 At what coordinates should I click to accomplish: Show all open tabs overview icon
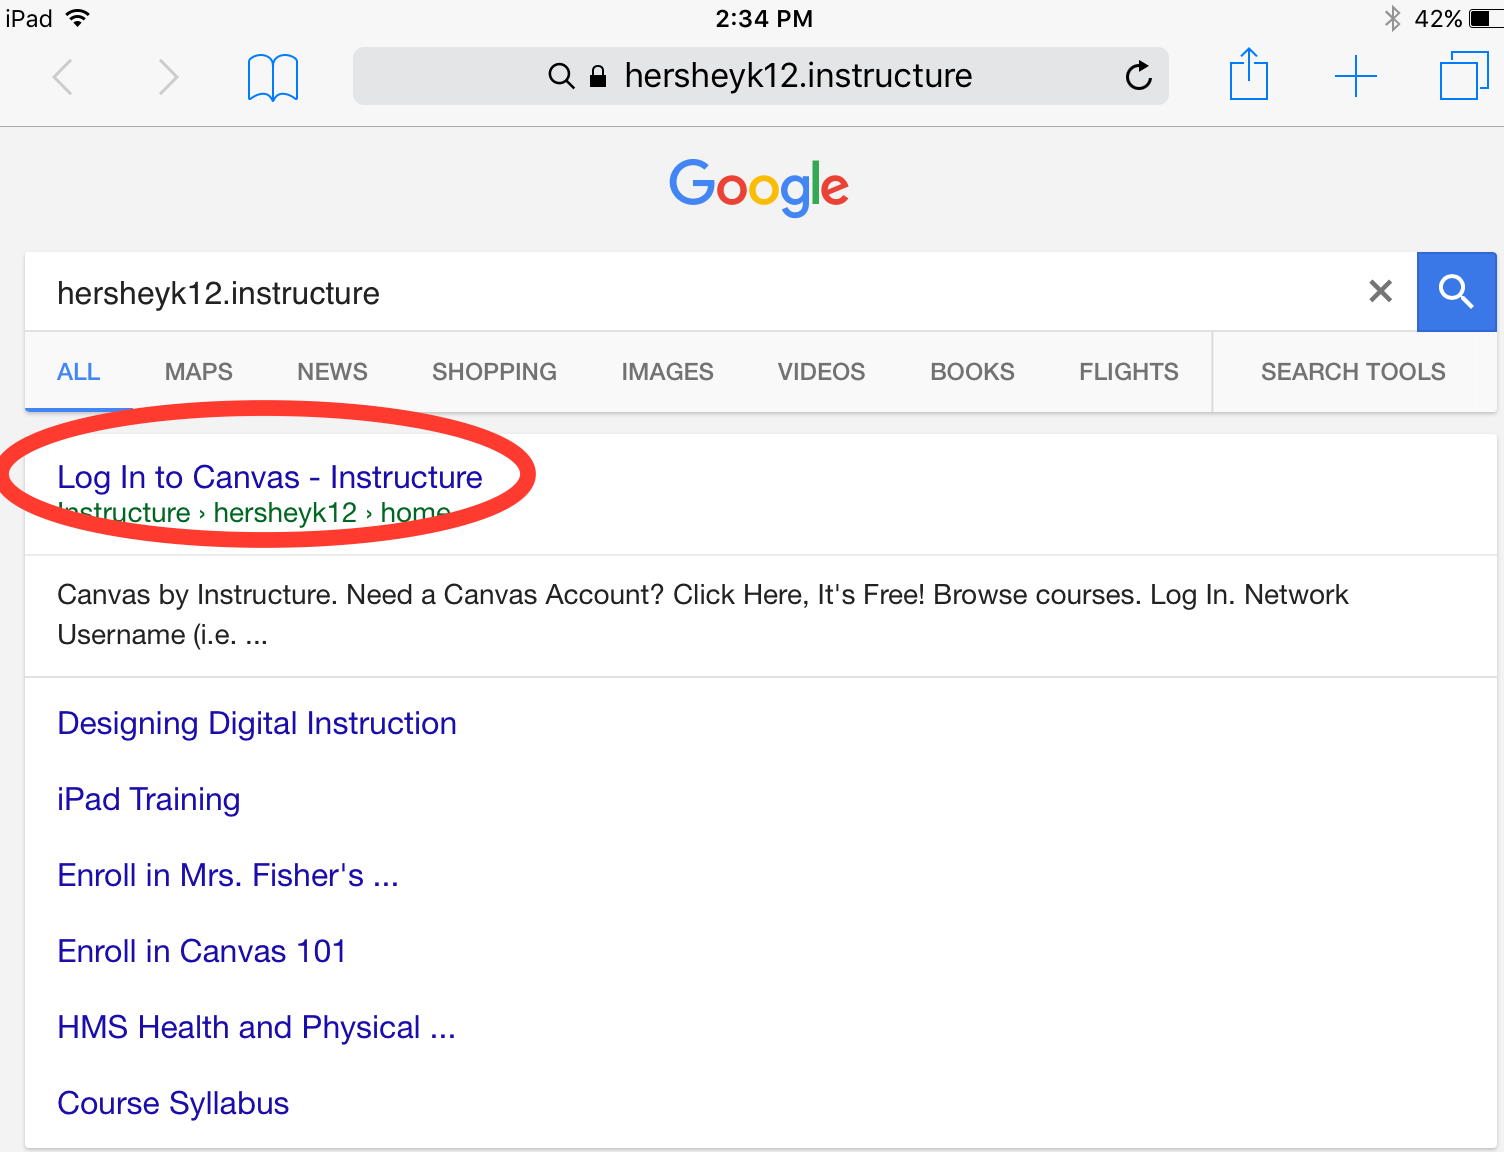click(1463, 76)
